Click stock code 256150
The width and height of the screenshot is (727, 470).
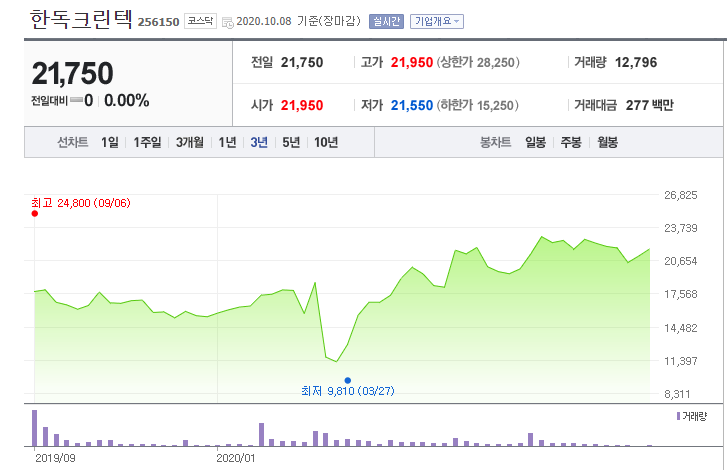159,22
